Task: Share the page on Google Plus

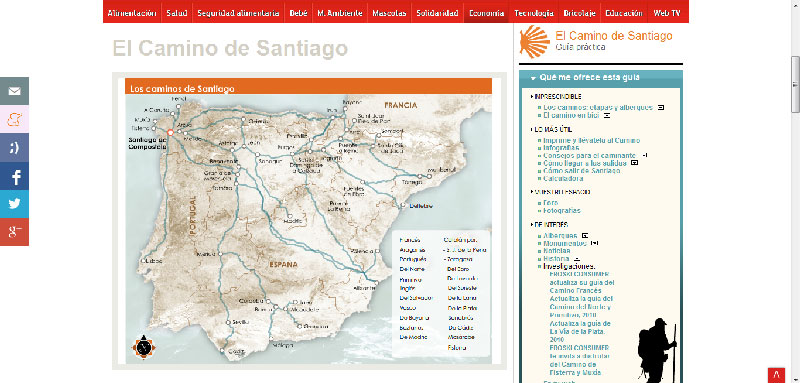Action: click(14, 232)
